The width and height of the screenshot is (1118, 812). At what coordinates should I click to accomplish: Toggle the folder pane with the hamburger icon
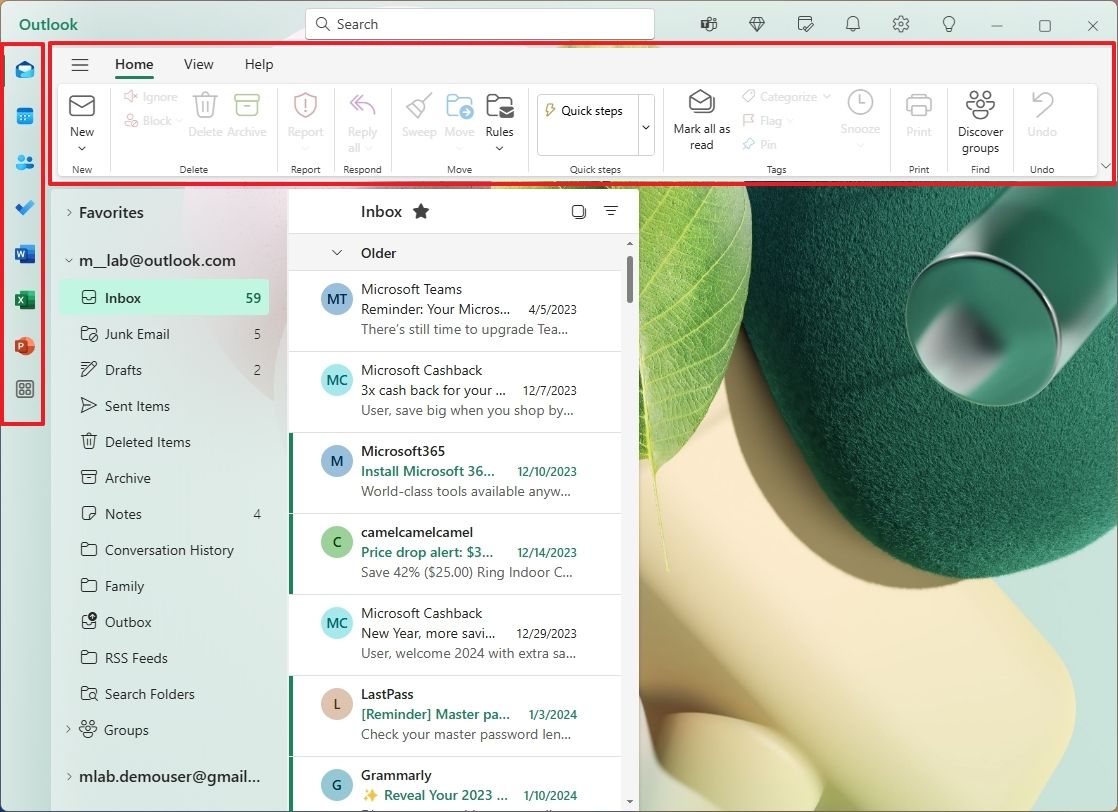(x=80, y=63)
